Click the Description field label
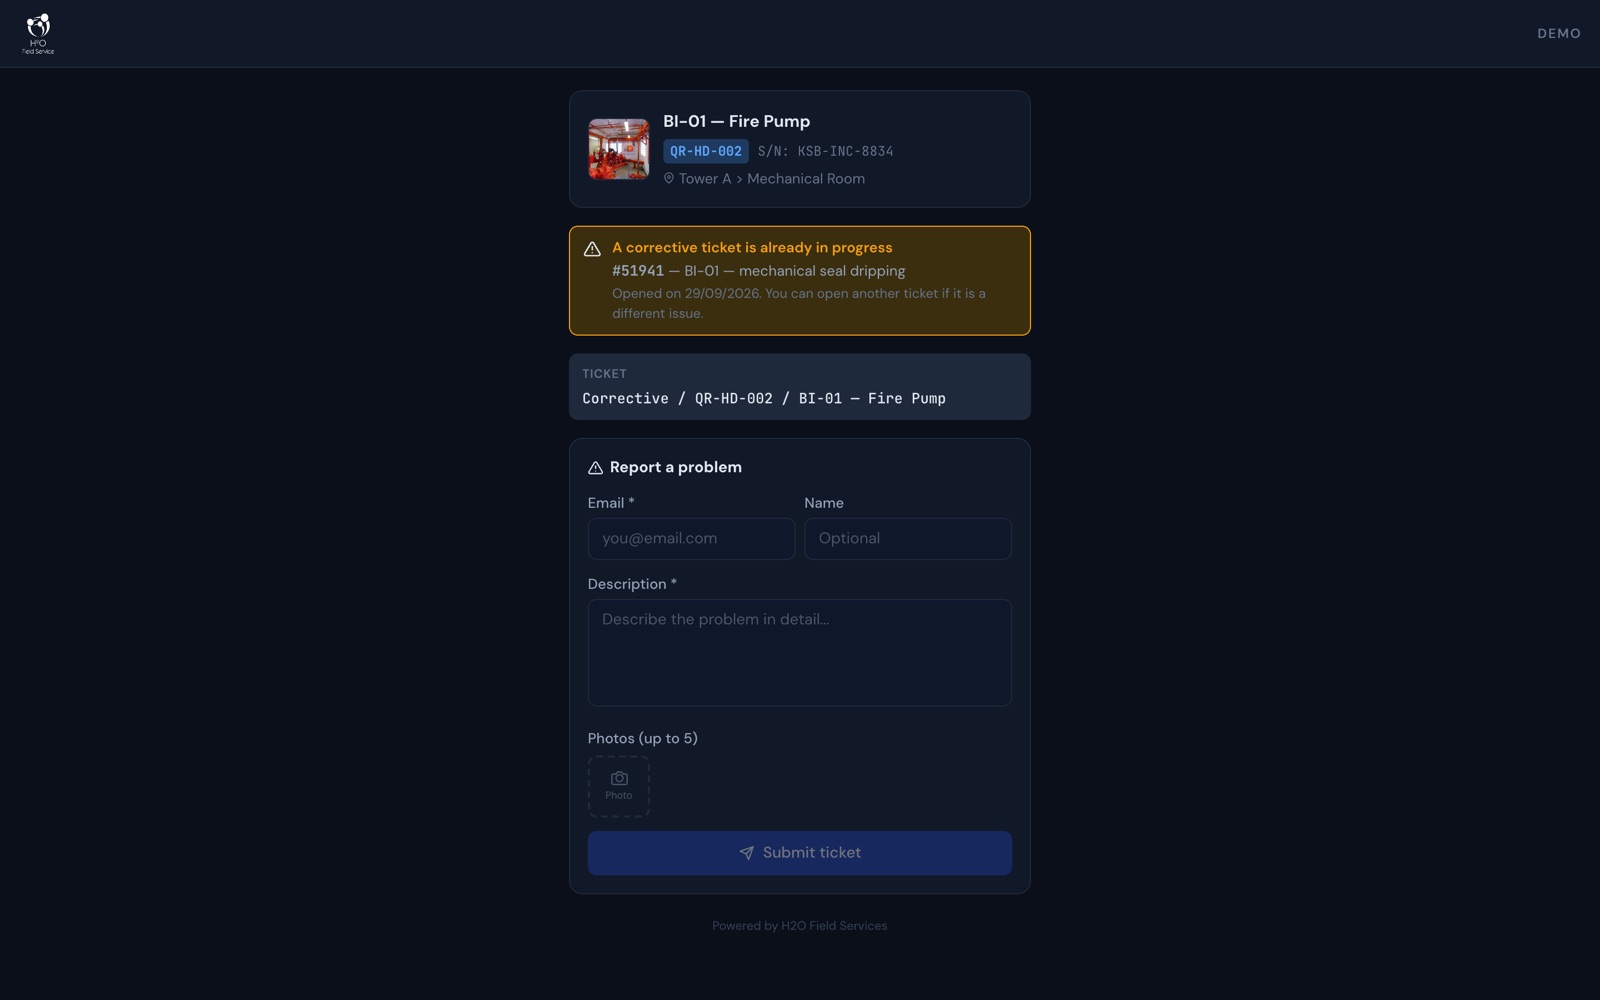 point(632,584)
